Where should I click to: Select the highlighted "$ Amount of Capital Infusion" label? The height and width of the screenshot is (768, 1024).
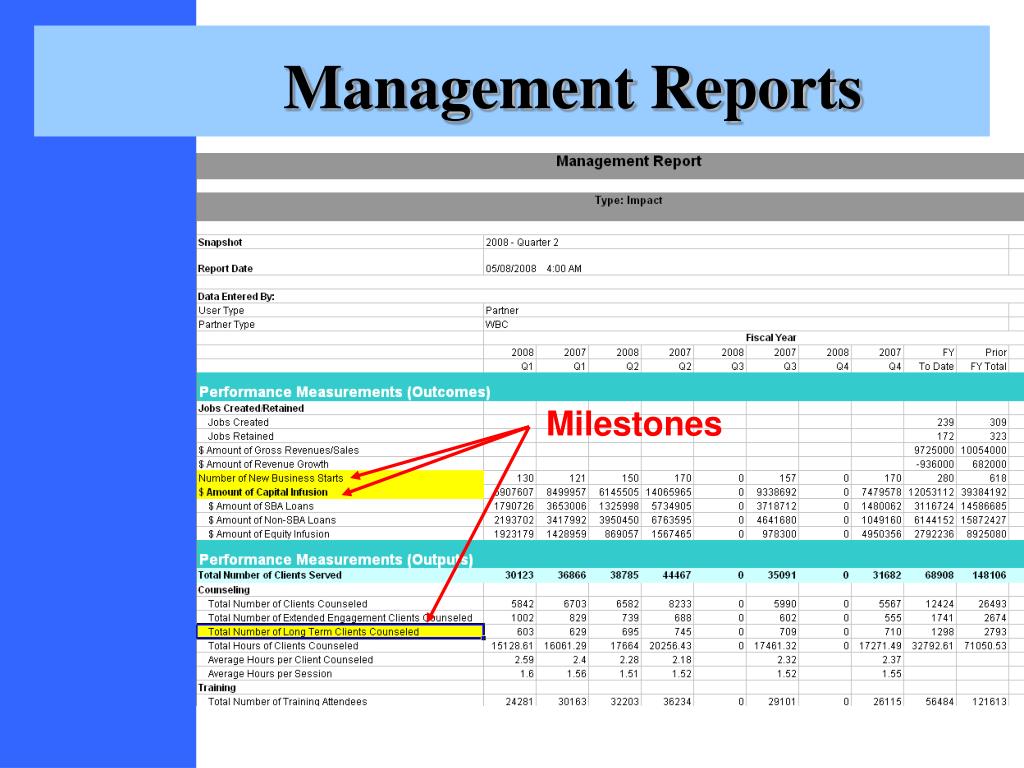tap(263, 492)
